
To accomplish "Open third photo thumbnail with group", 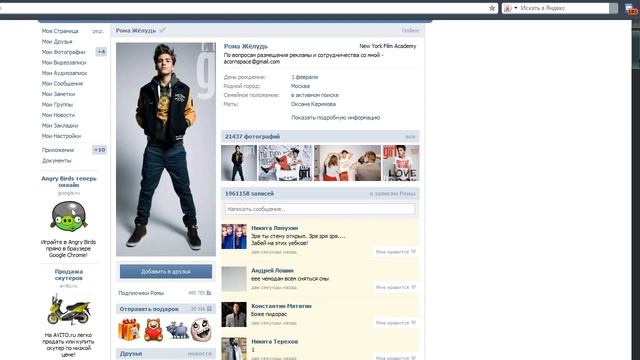I will coord(347,163).
